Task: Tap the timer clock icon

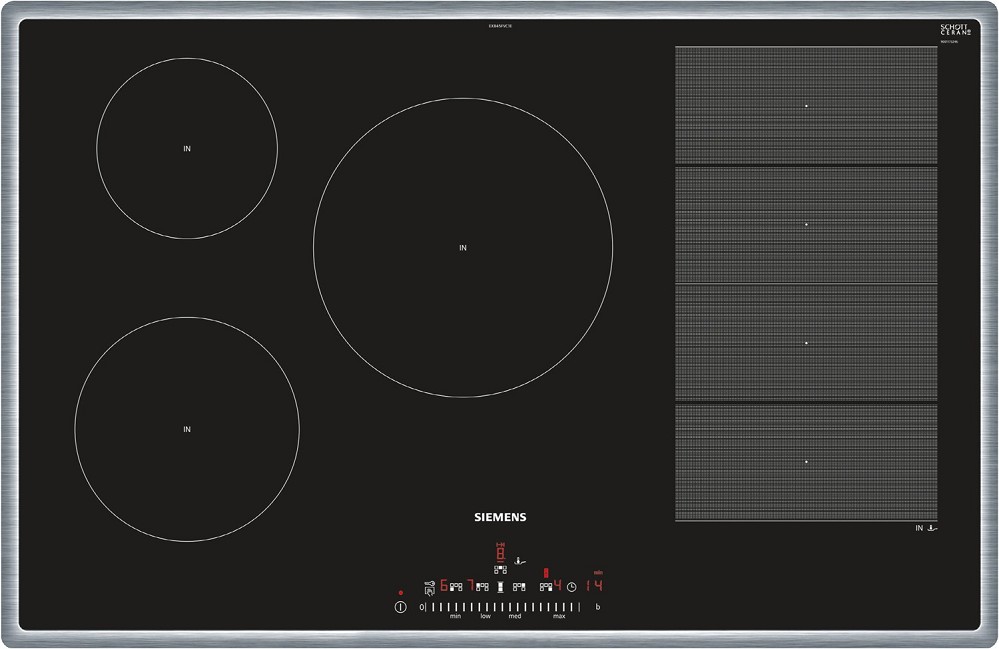Action: point(572,587)
